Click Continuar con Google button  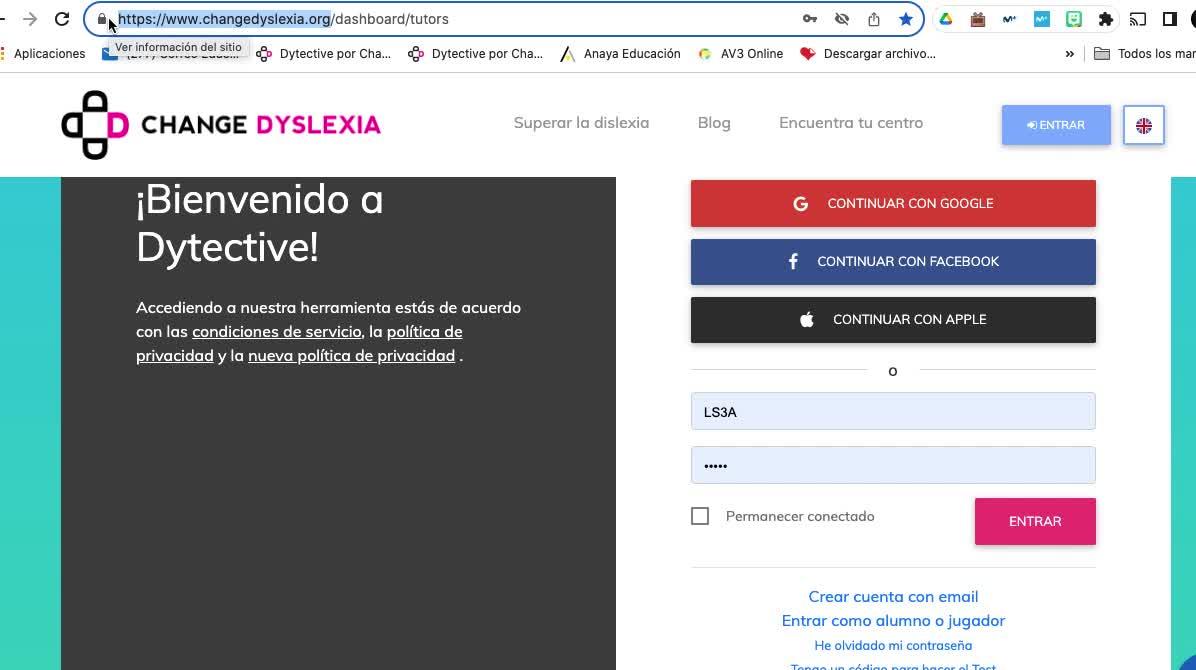pos(893,204)
